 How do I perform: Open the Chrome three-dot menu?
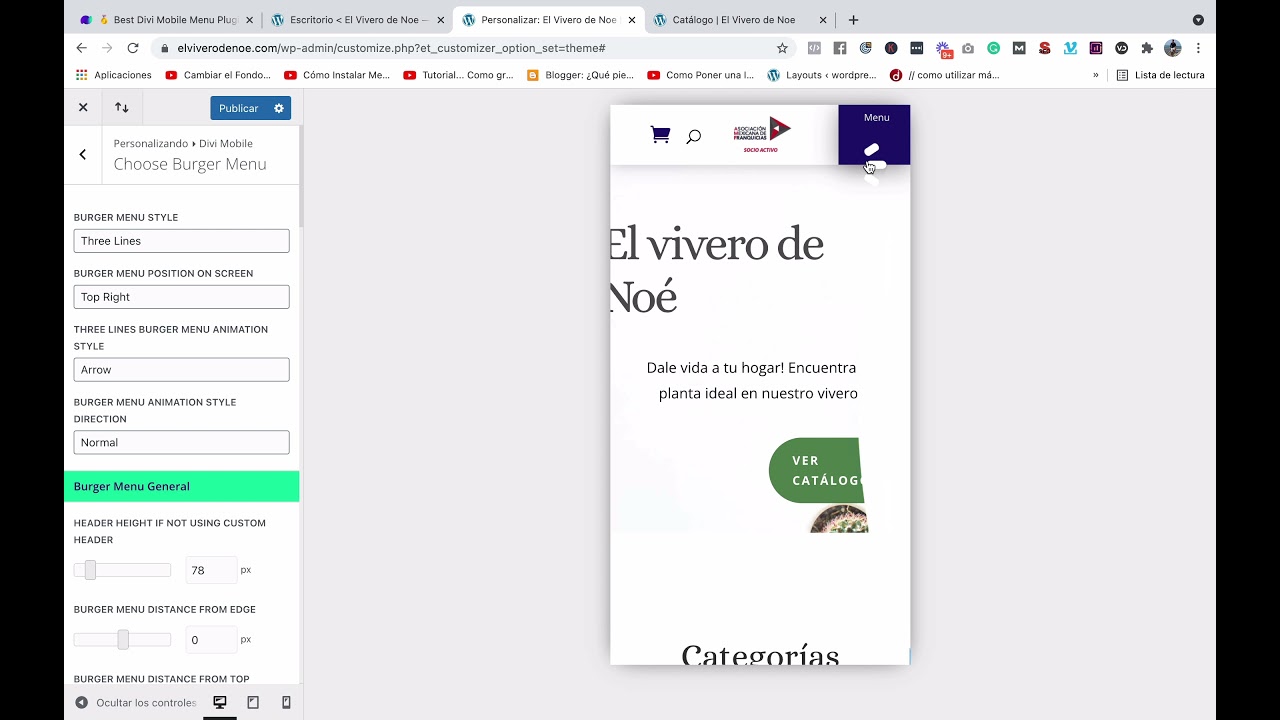click(x=1198, y=48)
